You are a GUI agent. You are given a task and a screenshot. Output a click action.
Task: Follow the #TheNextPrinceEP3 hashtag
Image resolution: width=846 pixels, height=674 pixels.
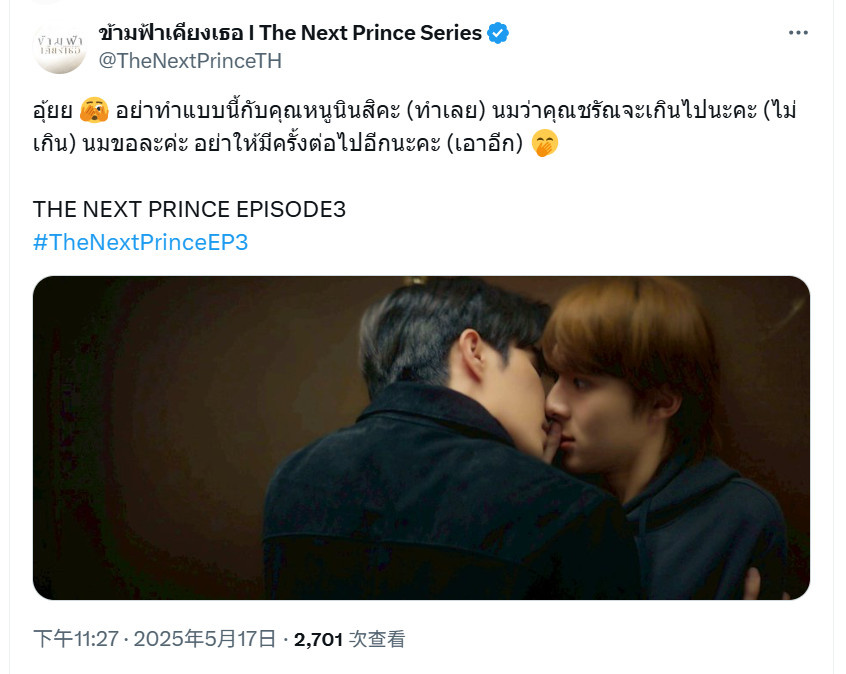tap(140, 242)
